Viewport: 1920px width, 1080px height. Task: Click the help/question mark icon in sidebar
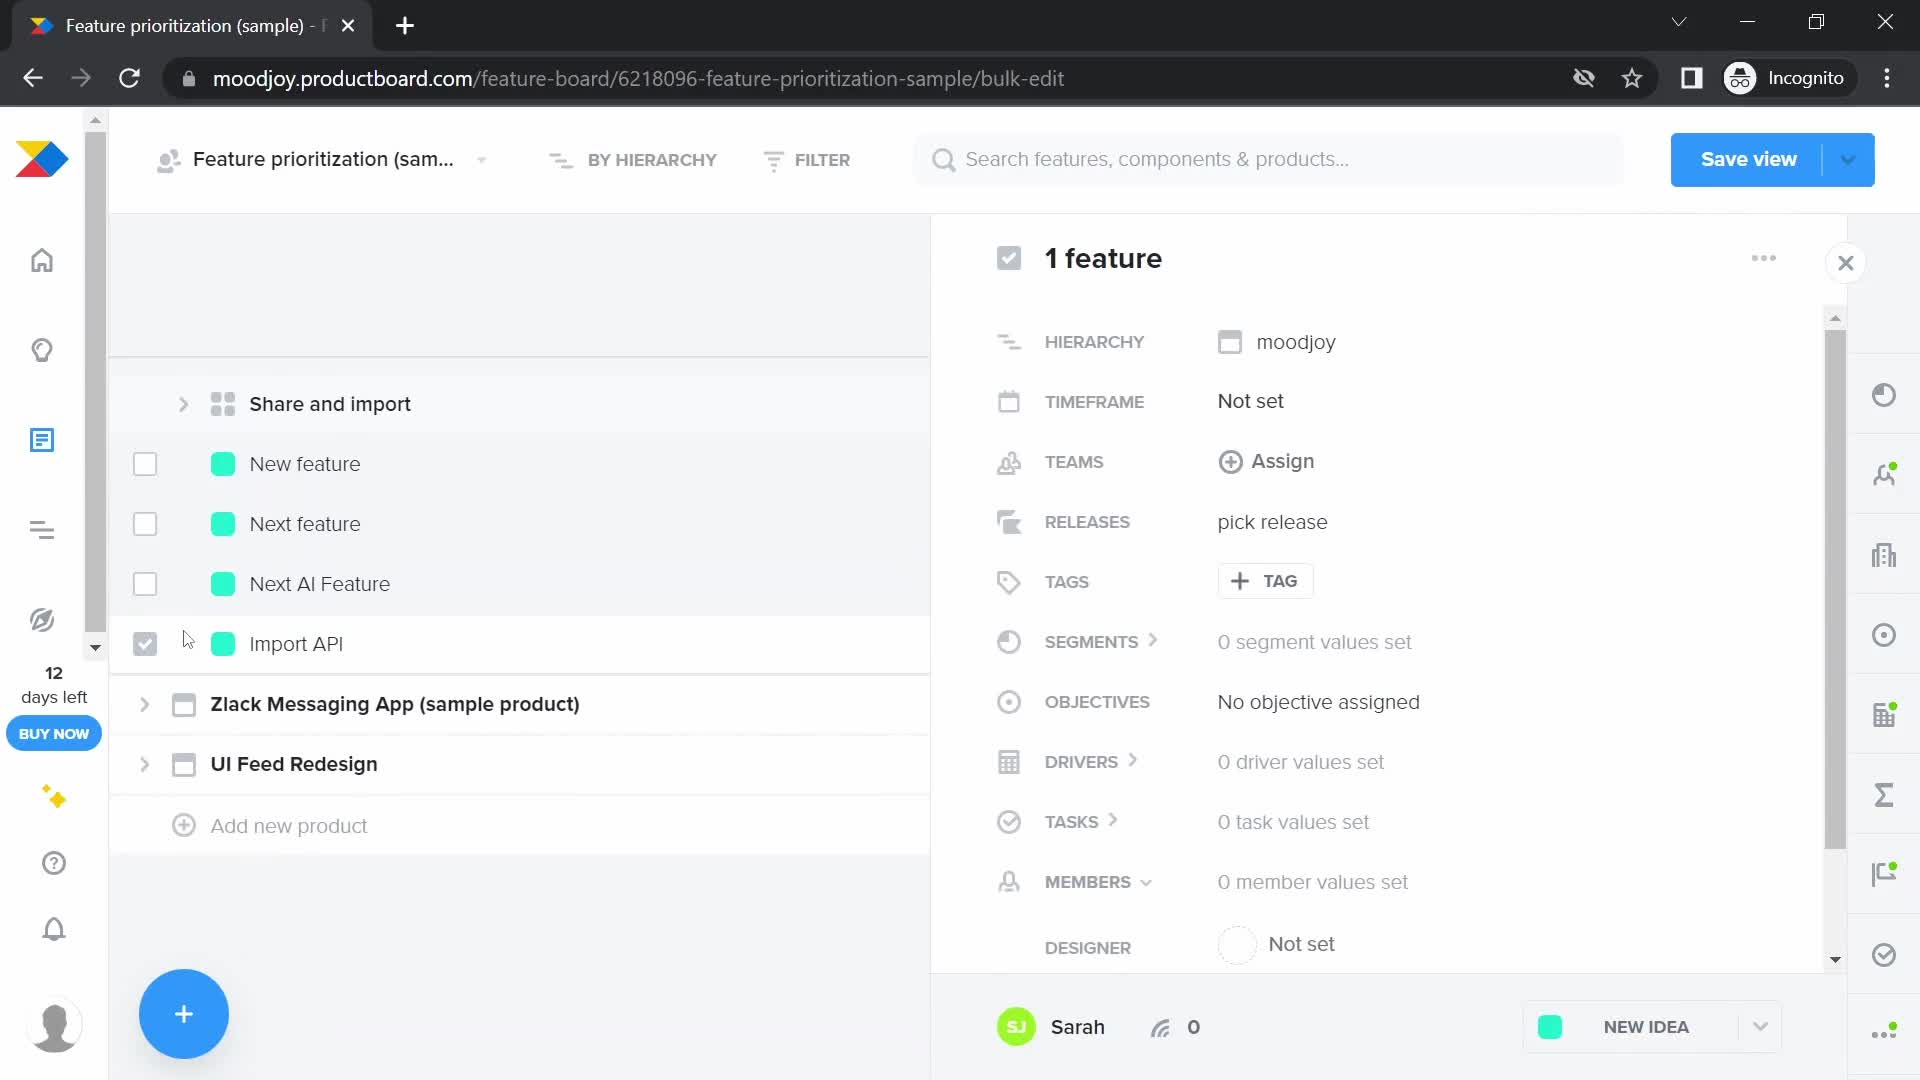coord(53,862)
